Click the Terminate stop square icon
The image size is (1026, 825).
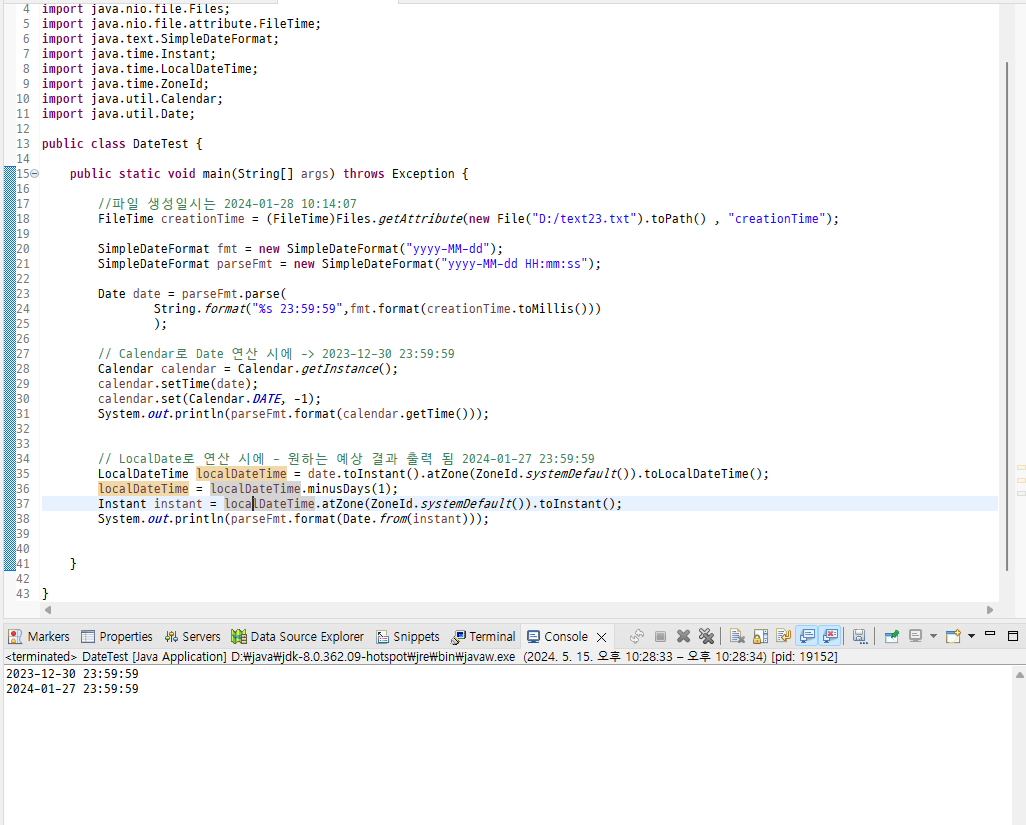[x=660, y=636]
